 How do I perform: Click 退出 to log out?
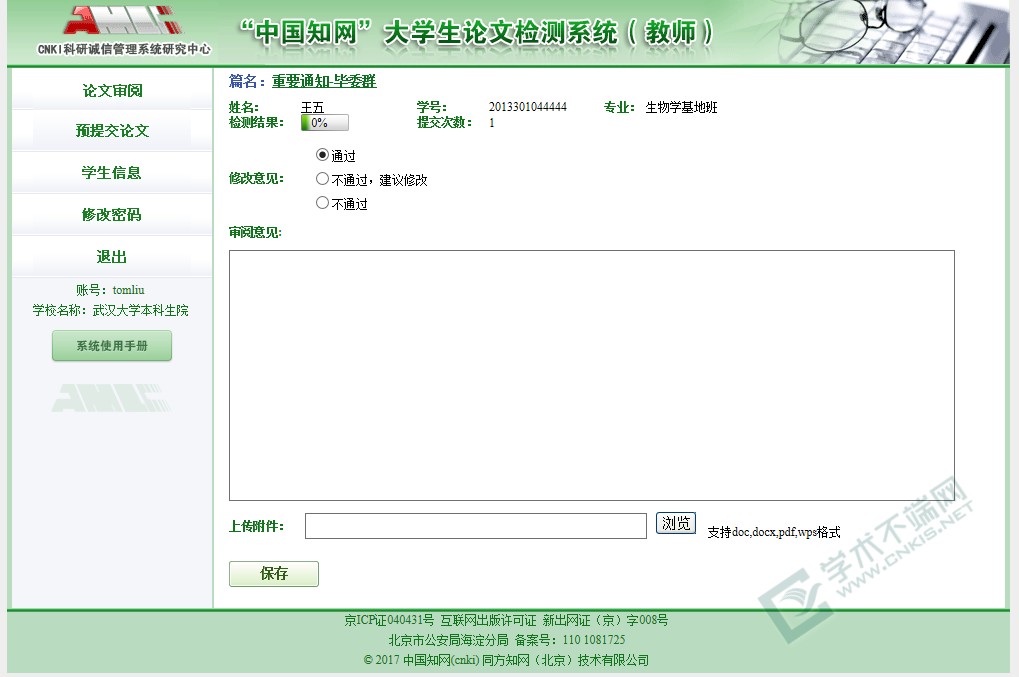click(x=112, y=257)
